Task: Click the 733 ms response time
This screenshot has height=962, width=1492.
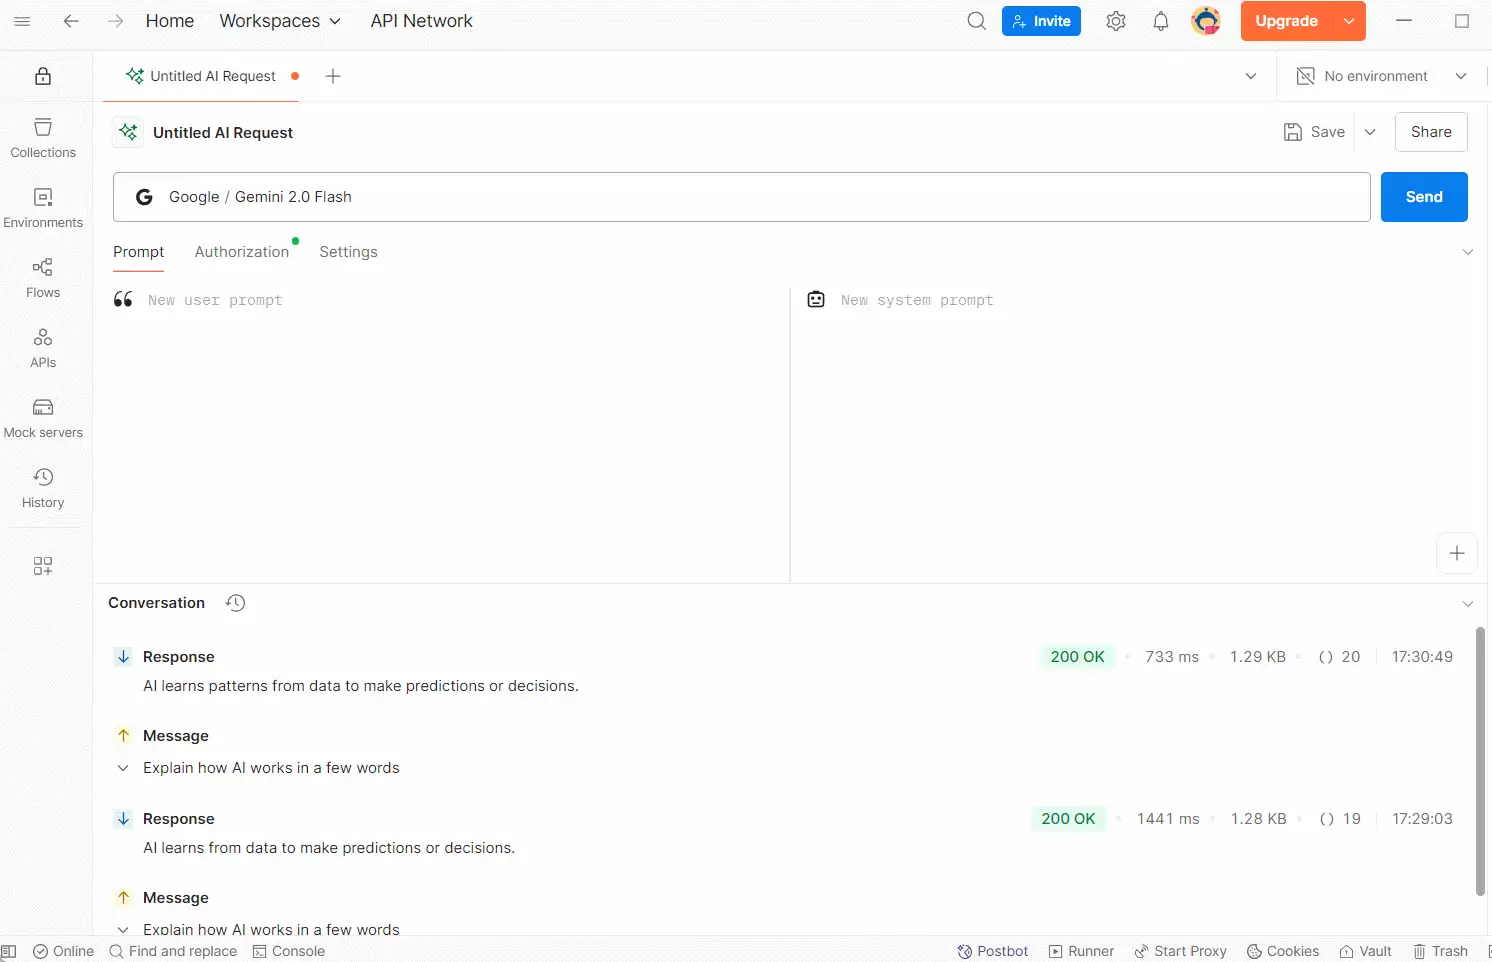Action: pyautogui.click(x=1172, y=657)
